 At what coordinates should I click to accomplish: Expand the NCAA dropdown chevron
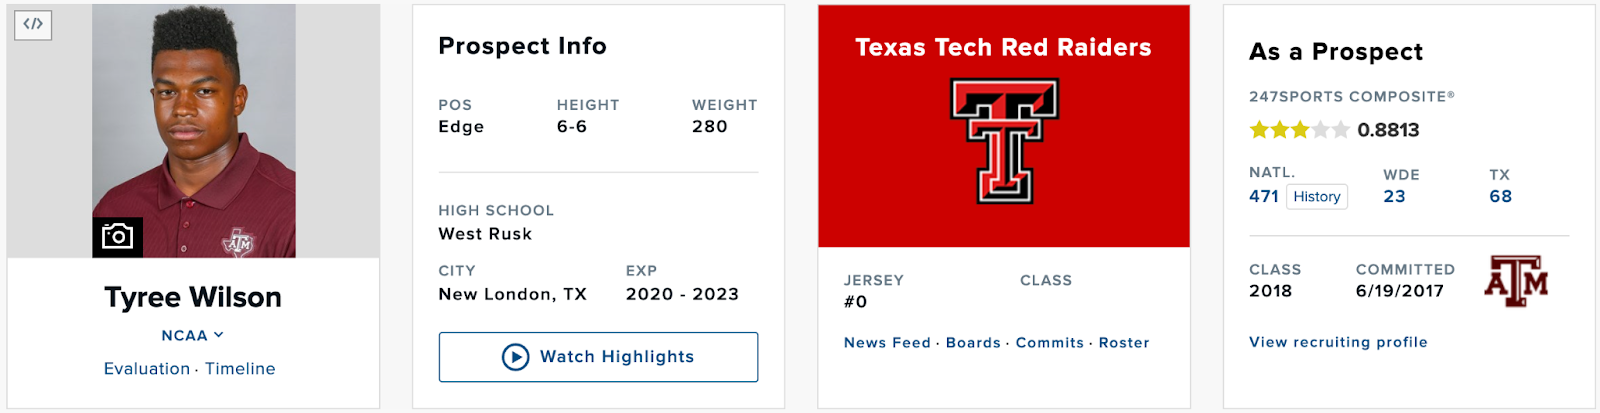point(219,335)
